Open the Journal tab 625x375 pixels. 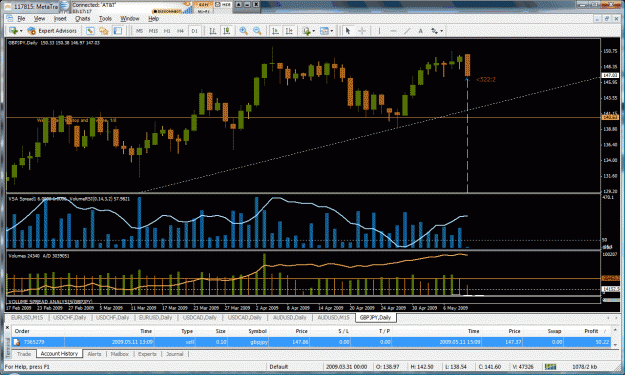[175, 354]
